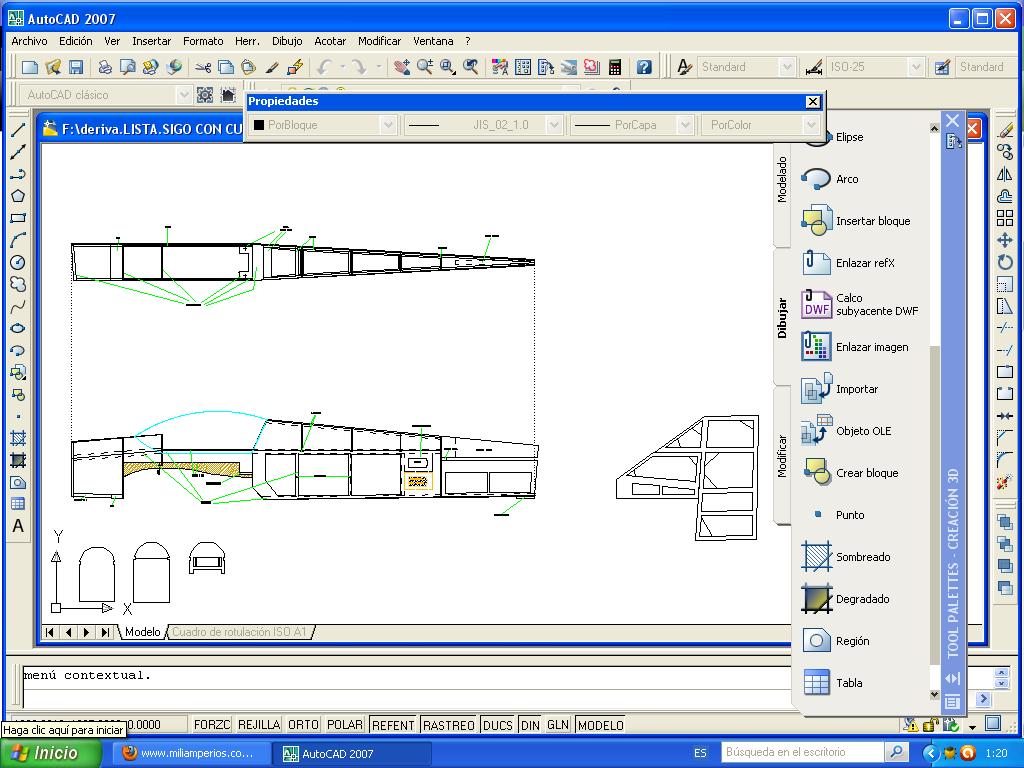Click the Búsqueda en el escritorio field

pyautogui.click(x=803, y=752)
